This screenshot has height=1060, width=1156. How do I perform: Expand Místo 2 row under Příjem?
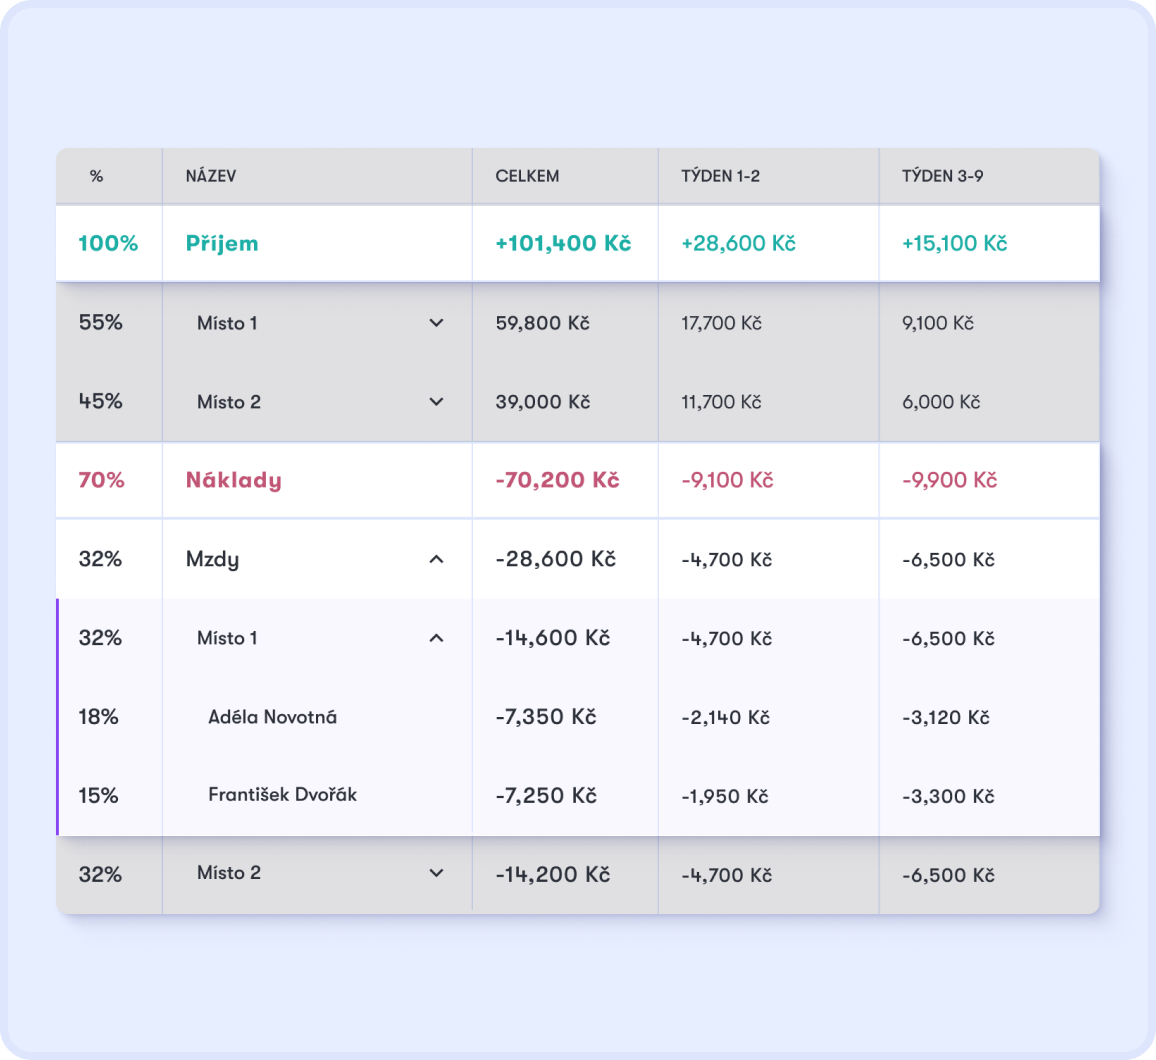click(x=436, y=402)
